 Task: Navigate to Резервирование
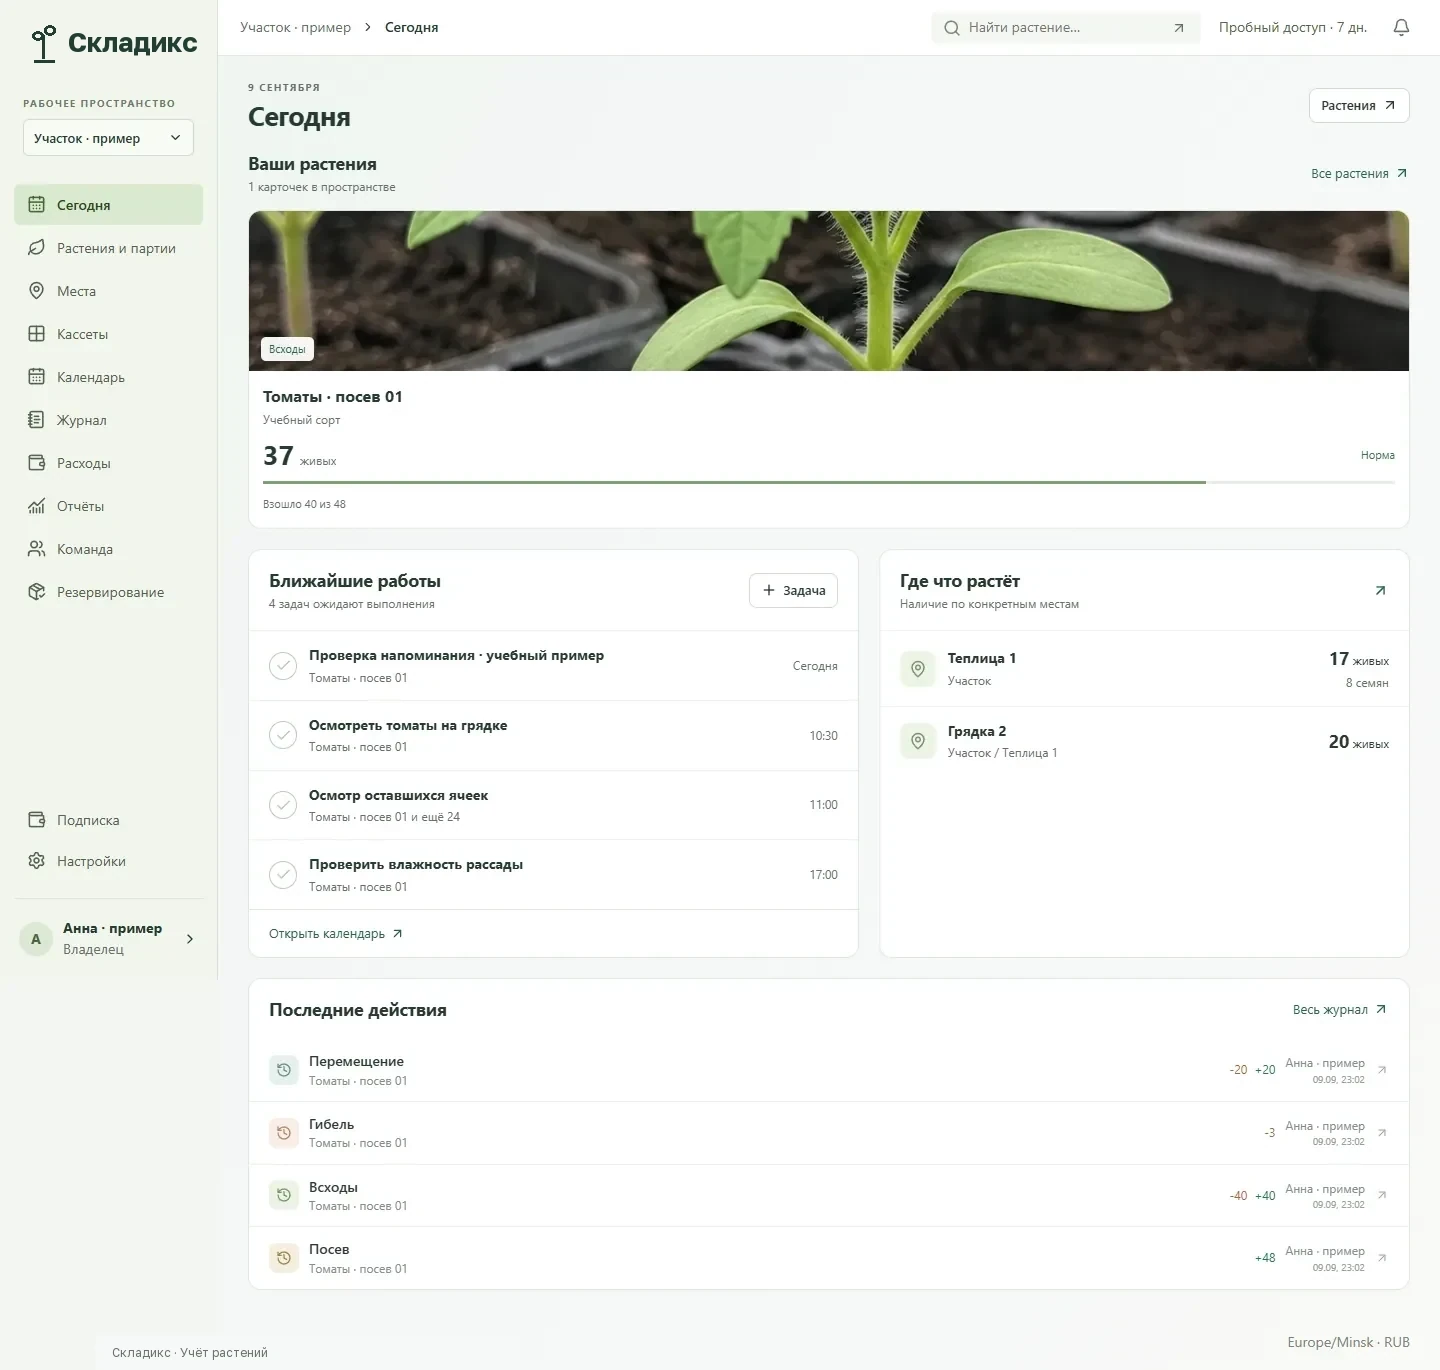(108, 592)
